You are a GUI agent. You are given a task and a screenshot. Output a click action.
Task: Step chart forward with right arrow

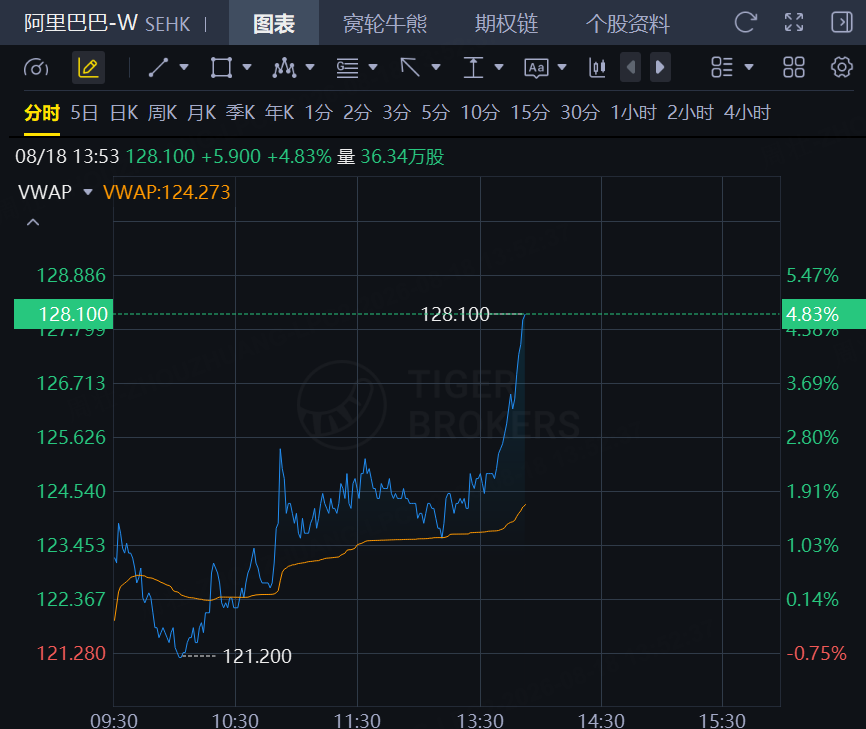point(660,67)
